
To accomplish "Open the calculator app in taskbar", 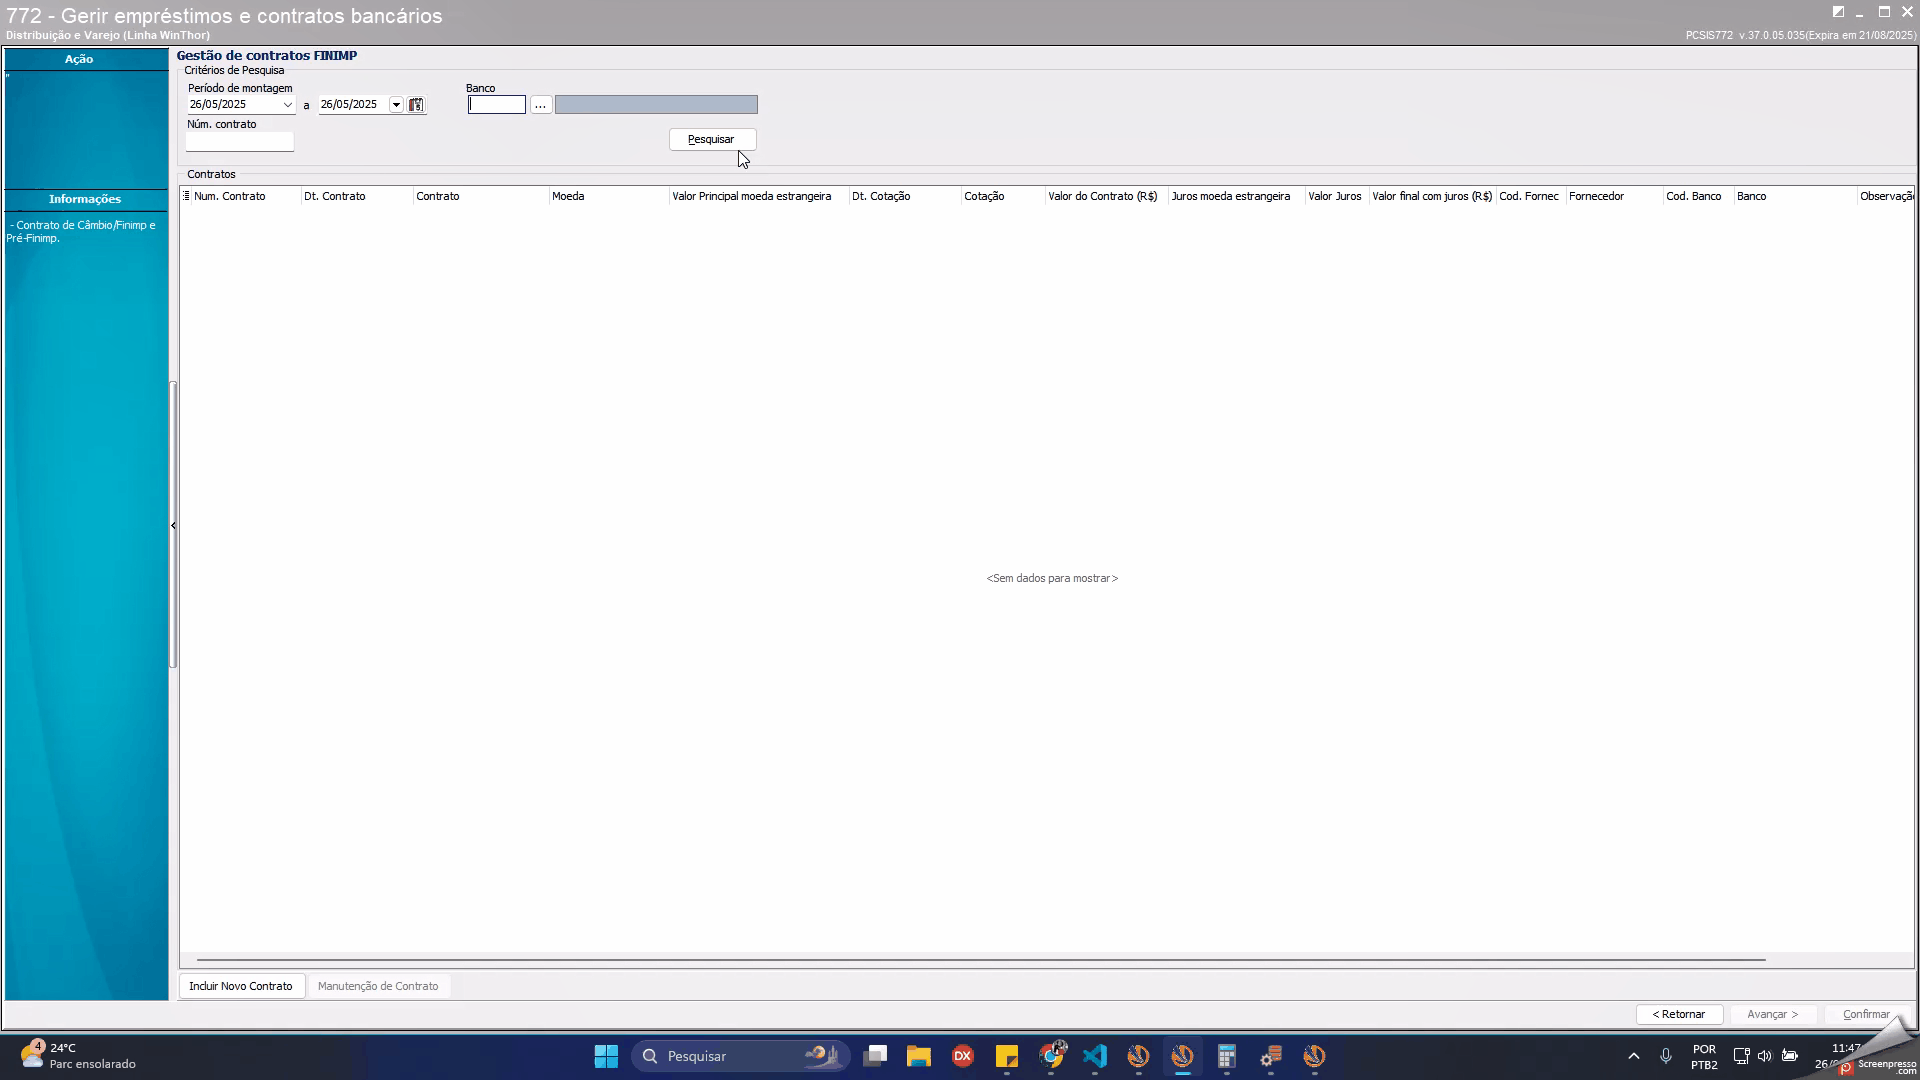I will pyautogui.click(x=1226, y=1056).
